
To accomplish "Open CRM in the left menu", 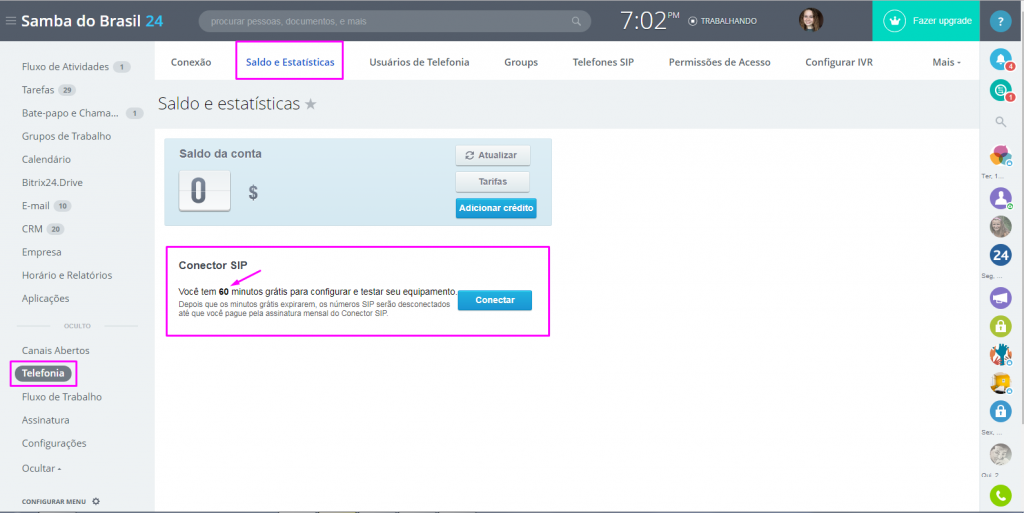I will click(x=32, y=229).
